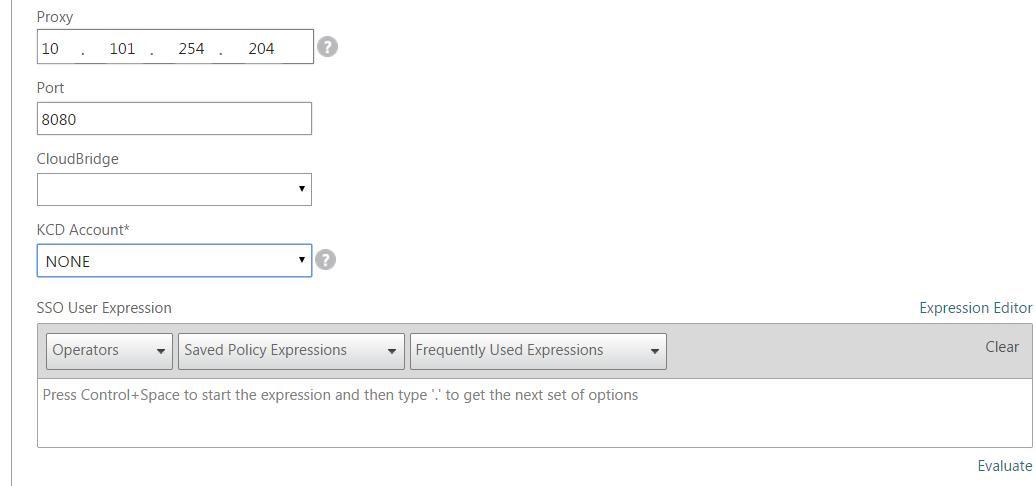
Task: Click the help icon beside Proxy field
Action: (327, 47)
